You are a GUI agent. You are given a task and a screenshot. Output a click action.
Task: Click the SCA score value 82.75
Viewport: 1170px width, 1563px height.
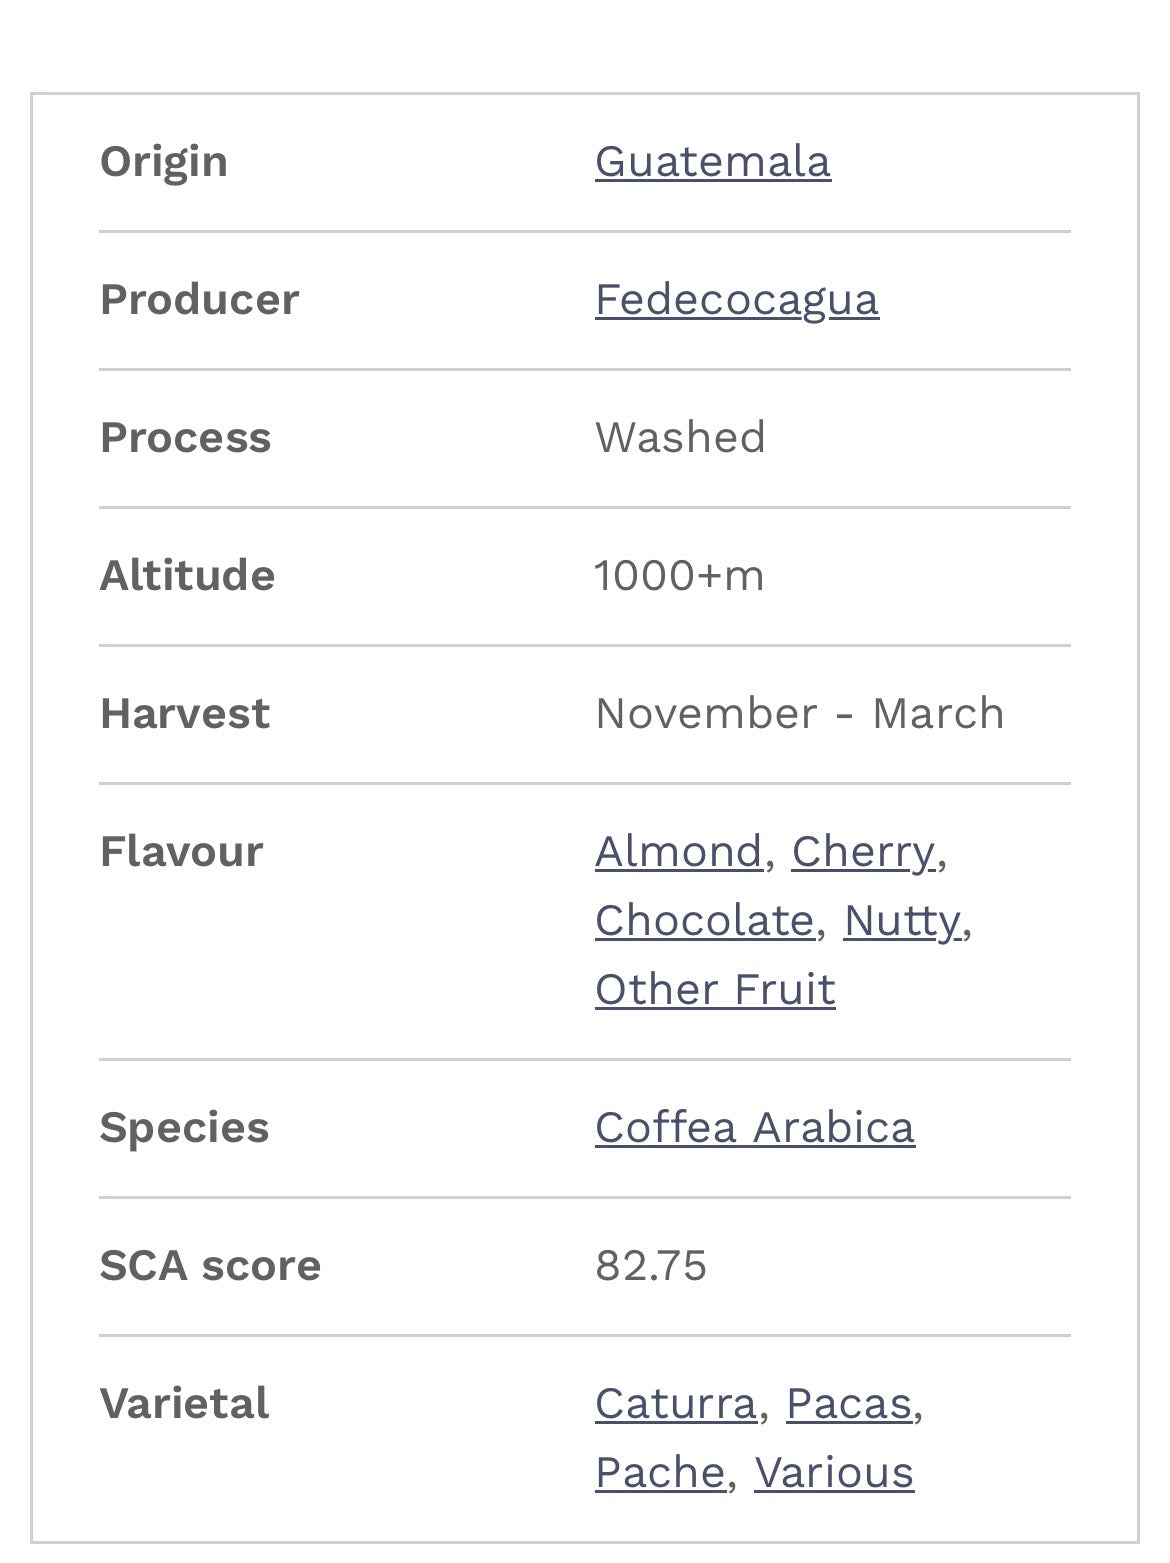[x=650, y=1265]
